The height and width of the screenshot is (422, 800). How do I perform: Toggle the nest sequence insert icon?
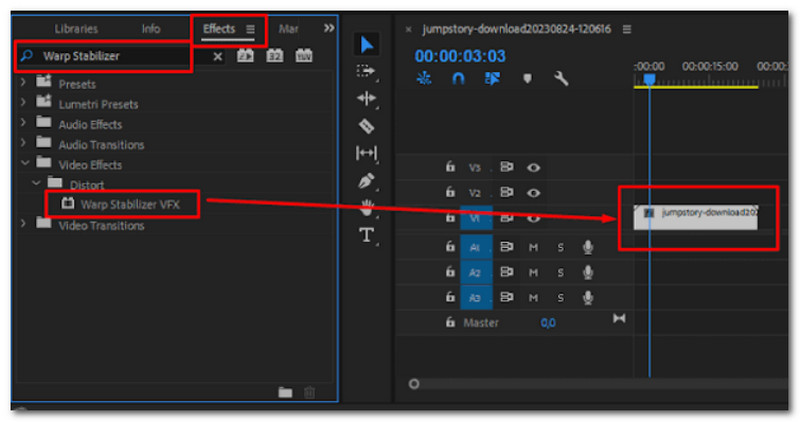coord(424,78)
